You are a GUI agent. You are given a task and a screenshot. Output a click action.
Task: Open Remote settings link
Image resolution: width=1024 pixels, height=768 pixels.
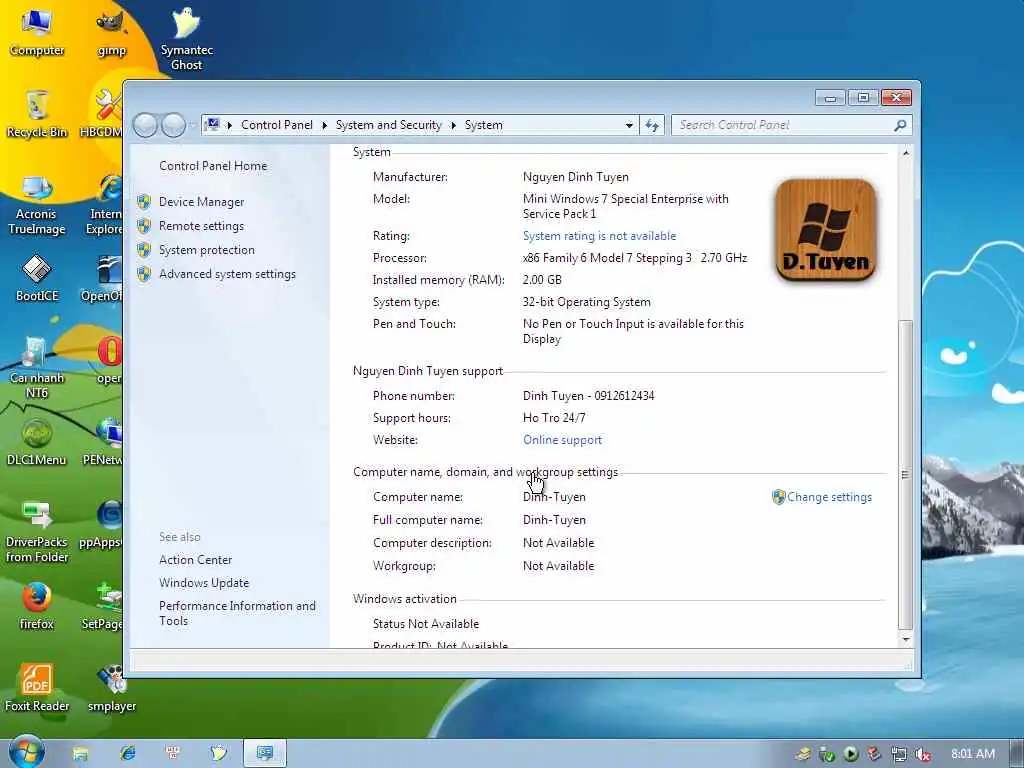(x=201, y=226)
